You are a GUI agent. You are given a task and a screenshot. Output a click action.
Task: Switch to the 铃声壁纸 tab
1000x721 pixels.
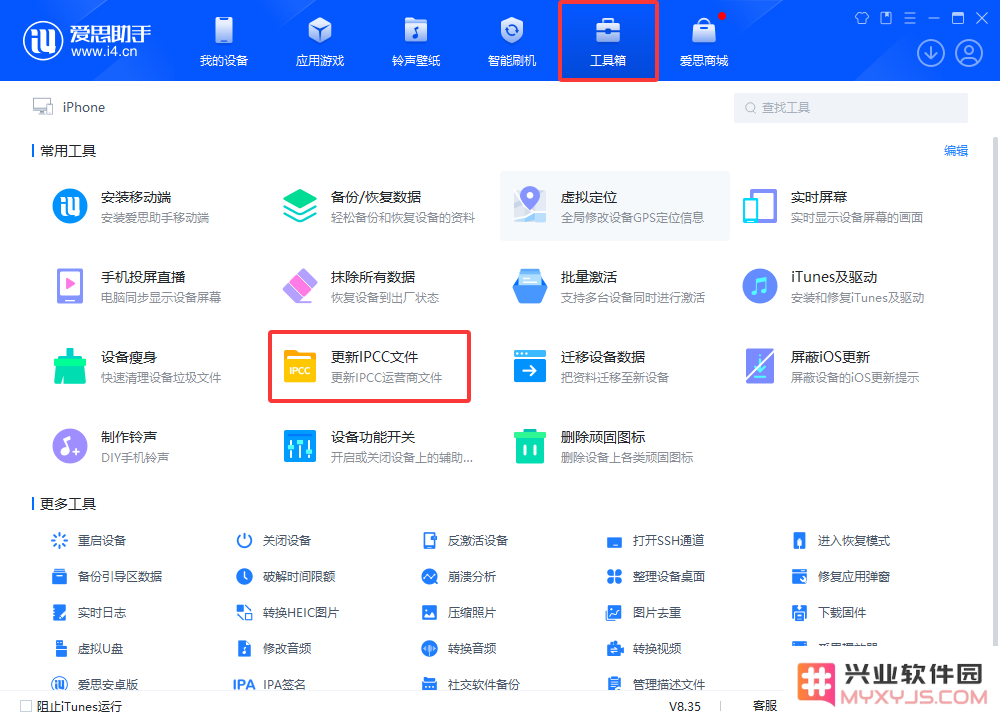(x=416, y=41)
